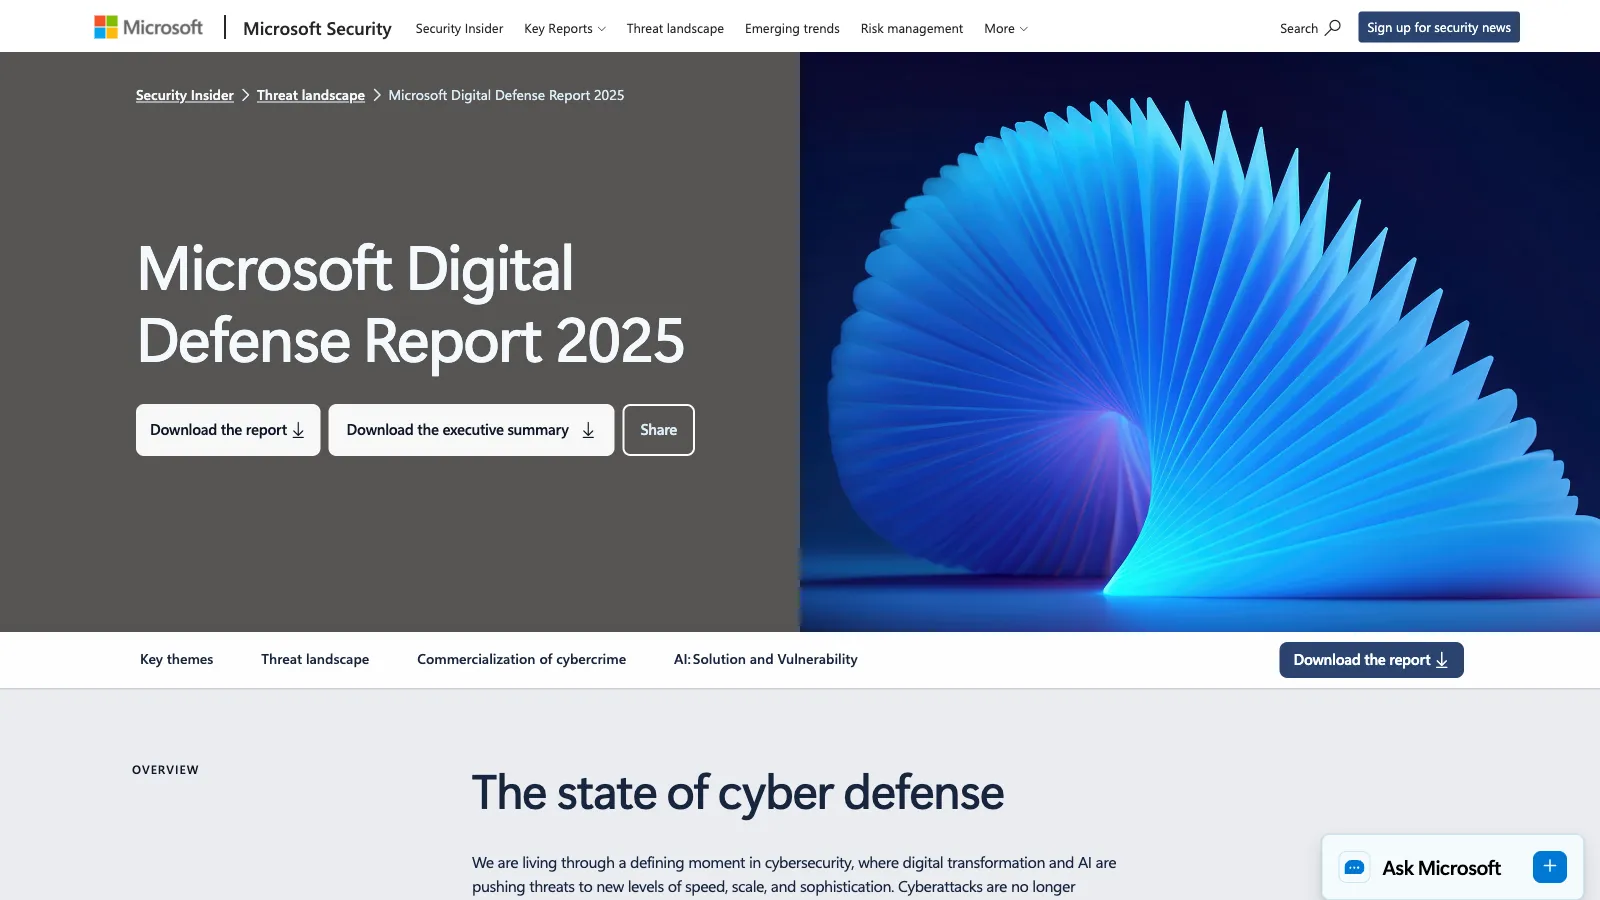Jump to Key themes section

177,659
